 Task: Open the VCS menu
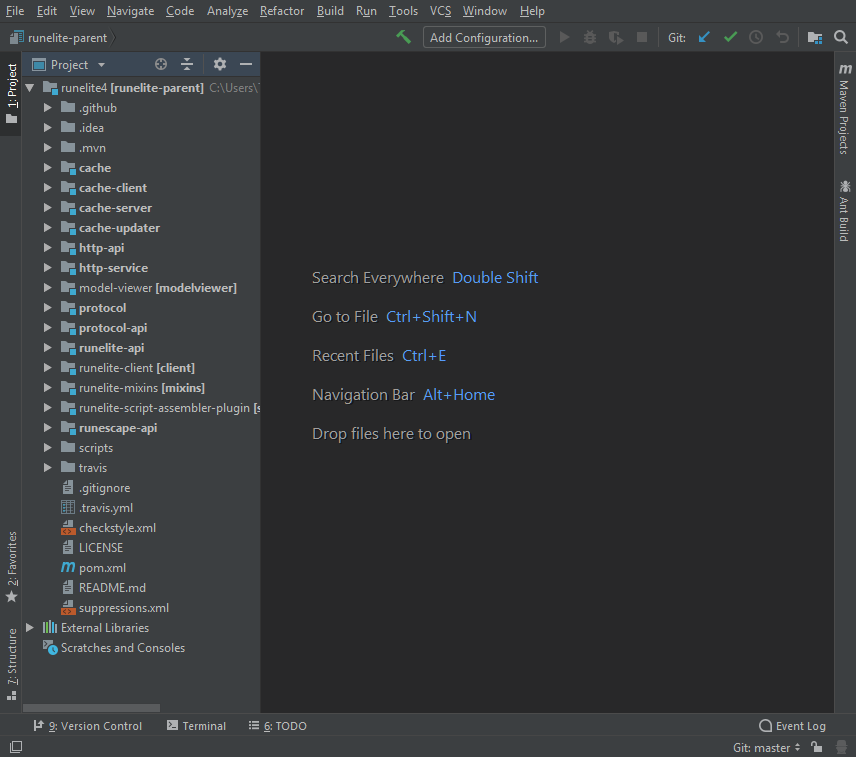440,11
